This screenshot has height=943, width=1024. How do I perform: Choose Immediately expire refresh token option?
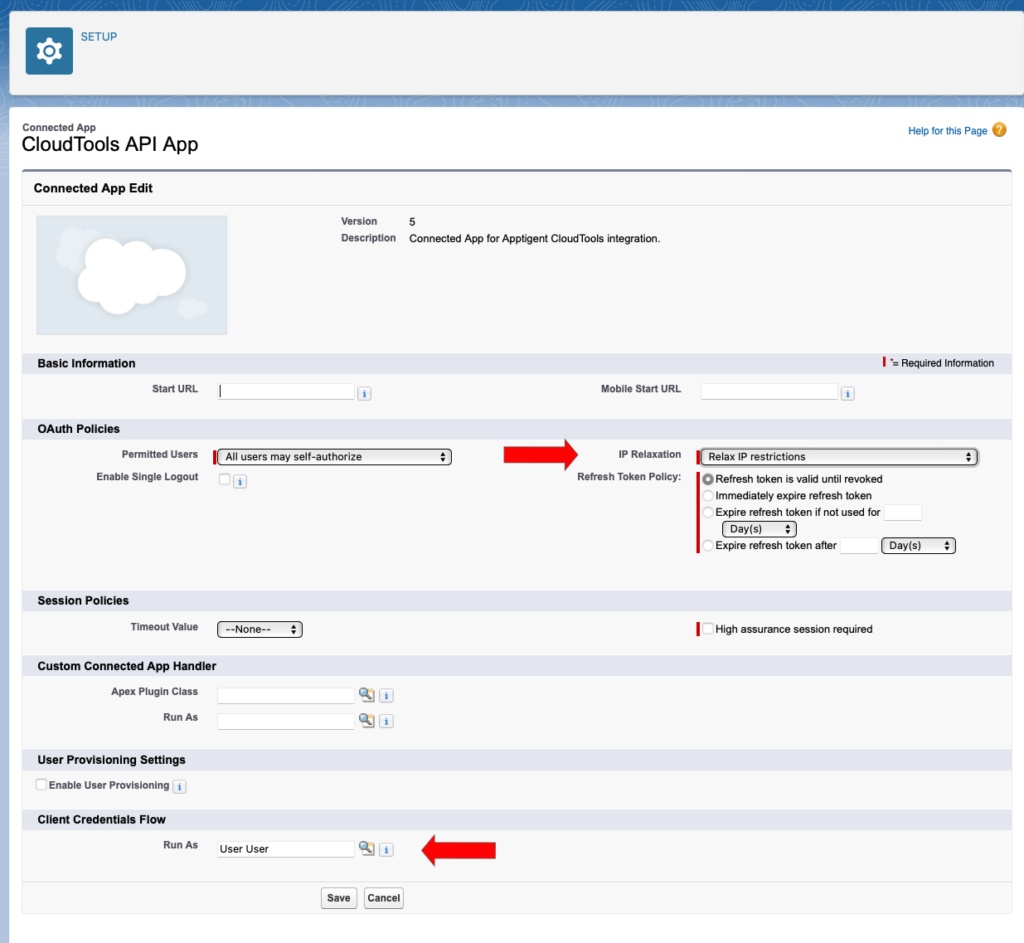pos(708,496)
